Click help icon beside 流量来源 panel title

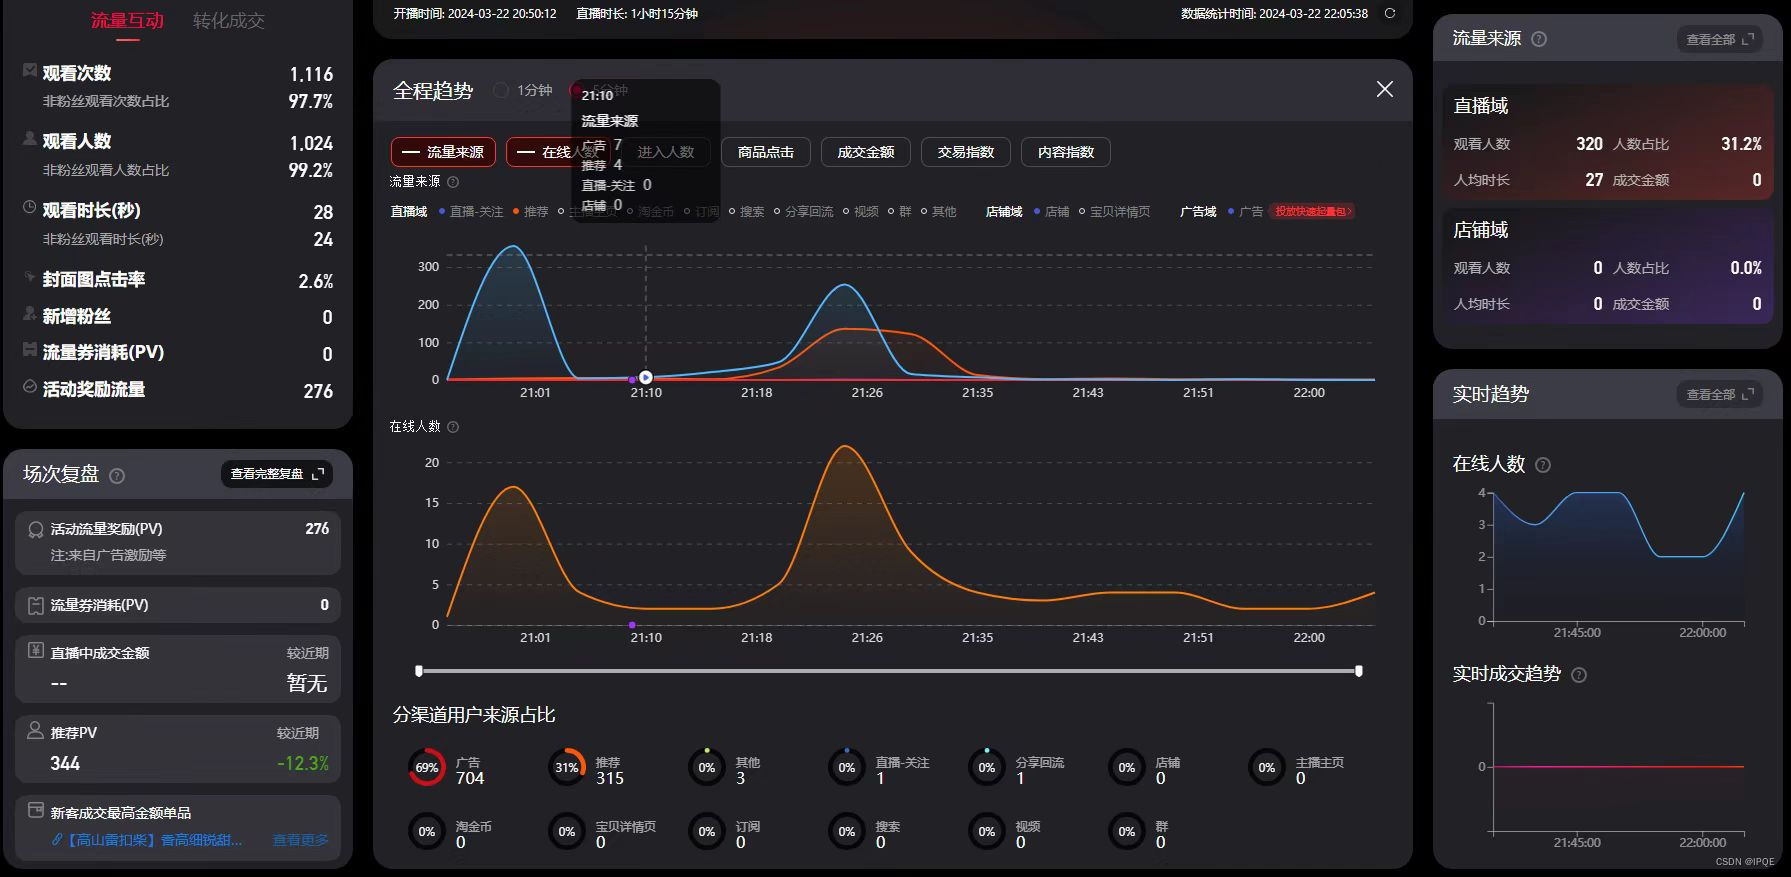pos(1539,39)
